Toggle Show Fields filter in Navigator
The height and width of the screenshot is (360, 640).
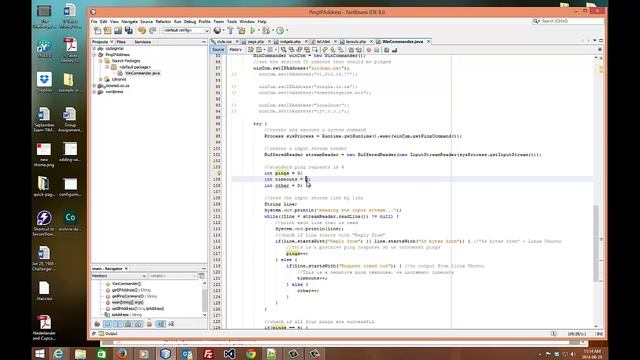(107, 324)
